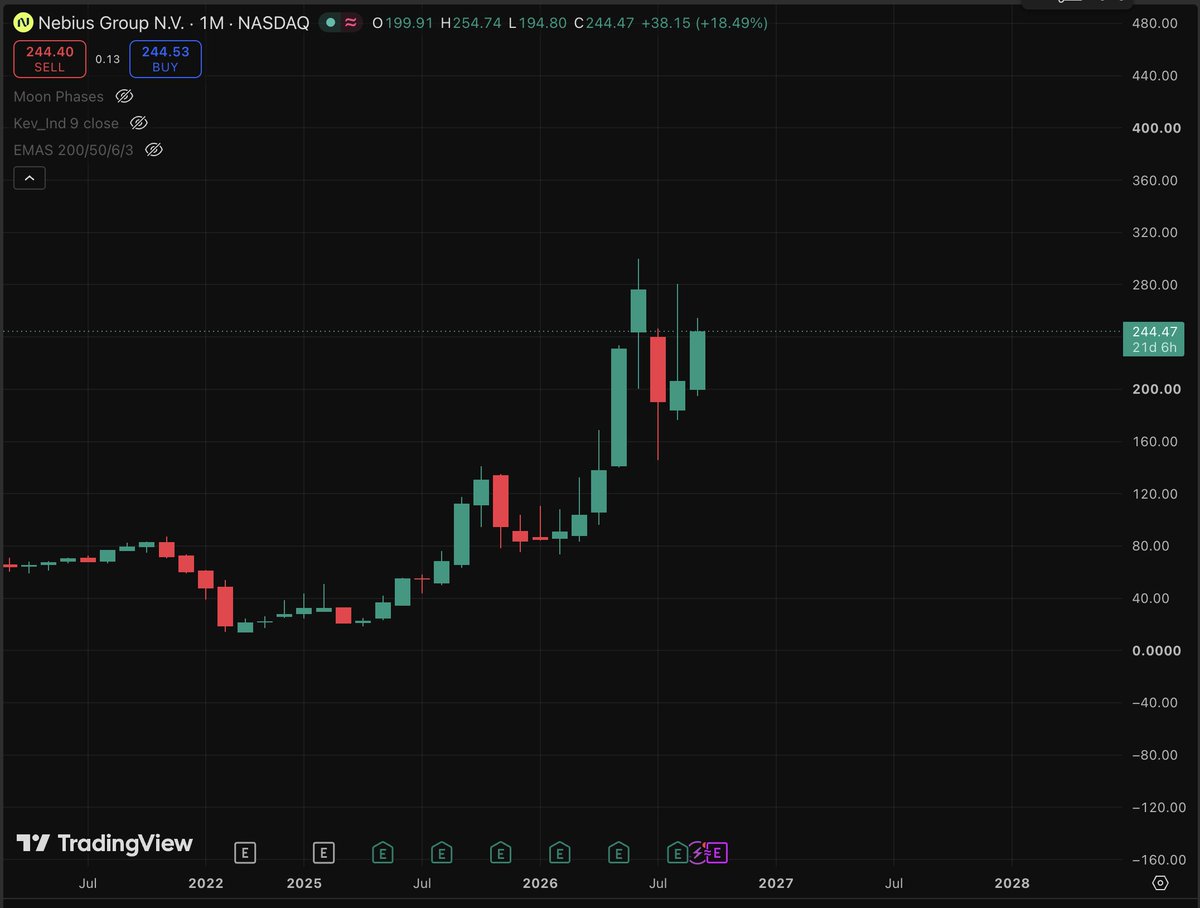Image resolution: width=1200 pixels, height=908 pixels.
Task: Click the 2022 time axis label
Action: pos(205,883)
